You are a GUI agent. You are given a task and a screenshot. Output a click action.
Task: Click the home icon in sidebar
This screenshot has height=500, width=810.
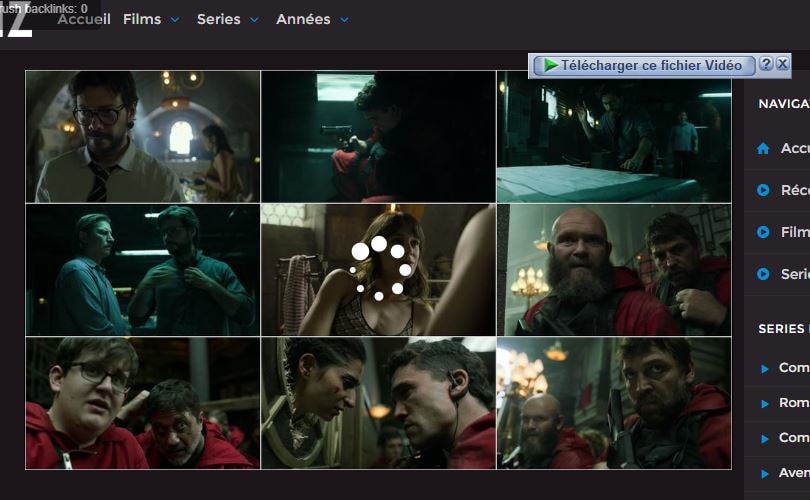point(763,149)
